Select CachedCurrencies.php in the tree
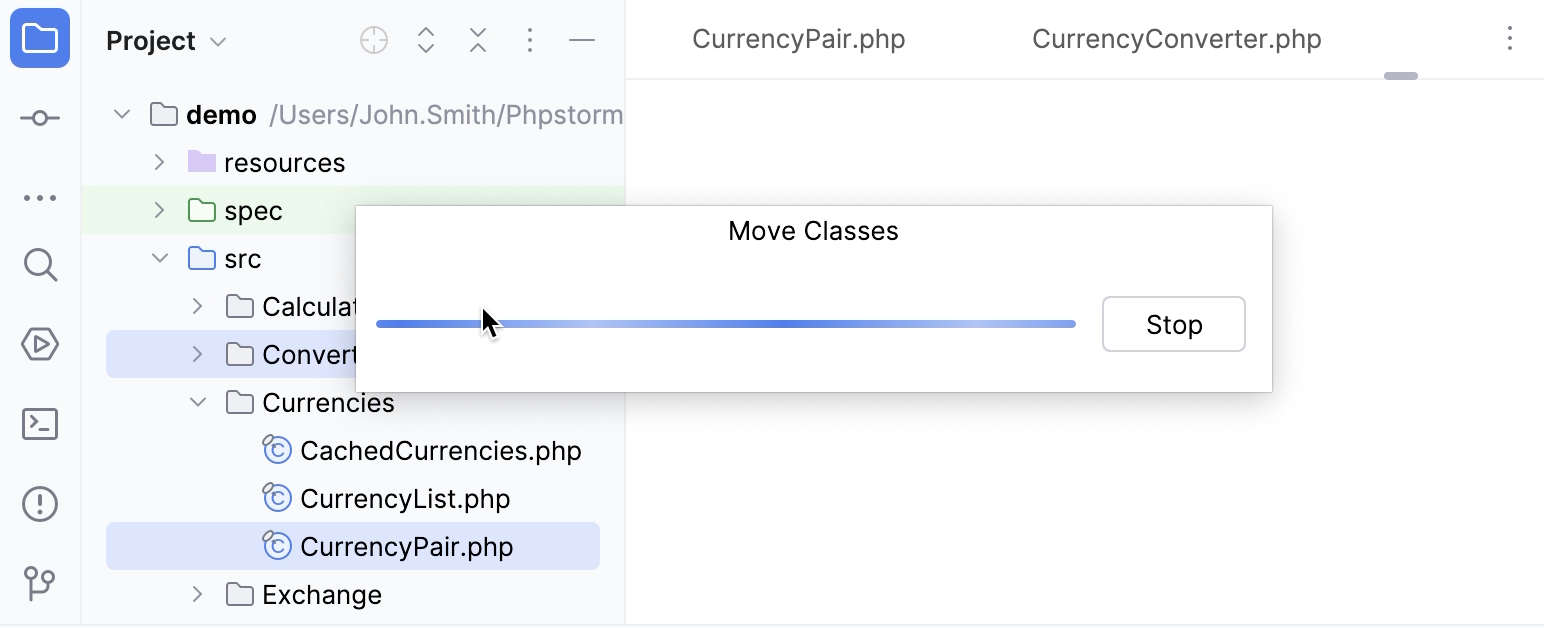Screen dimensions: 1544x628 [440, 451]
